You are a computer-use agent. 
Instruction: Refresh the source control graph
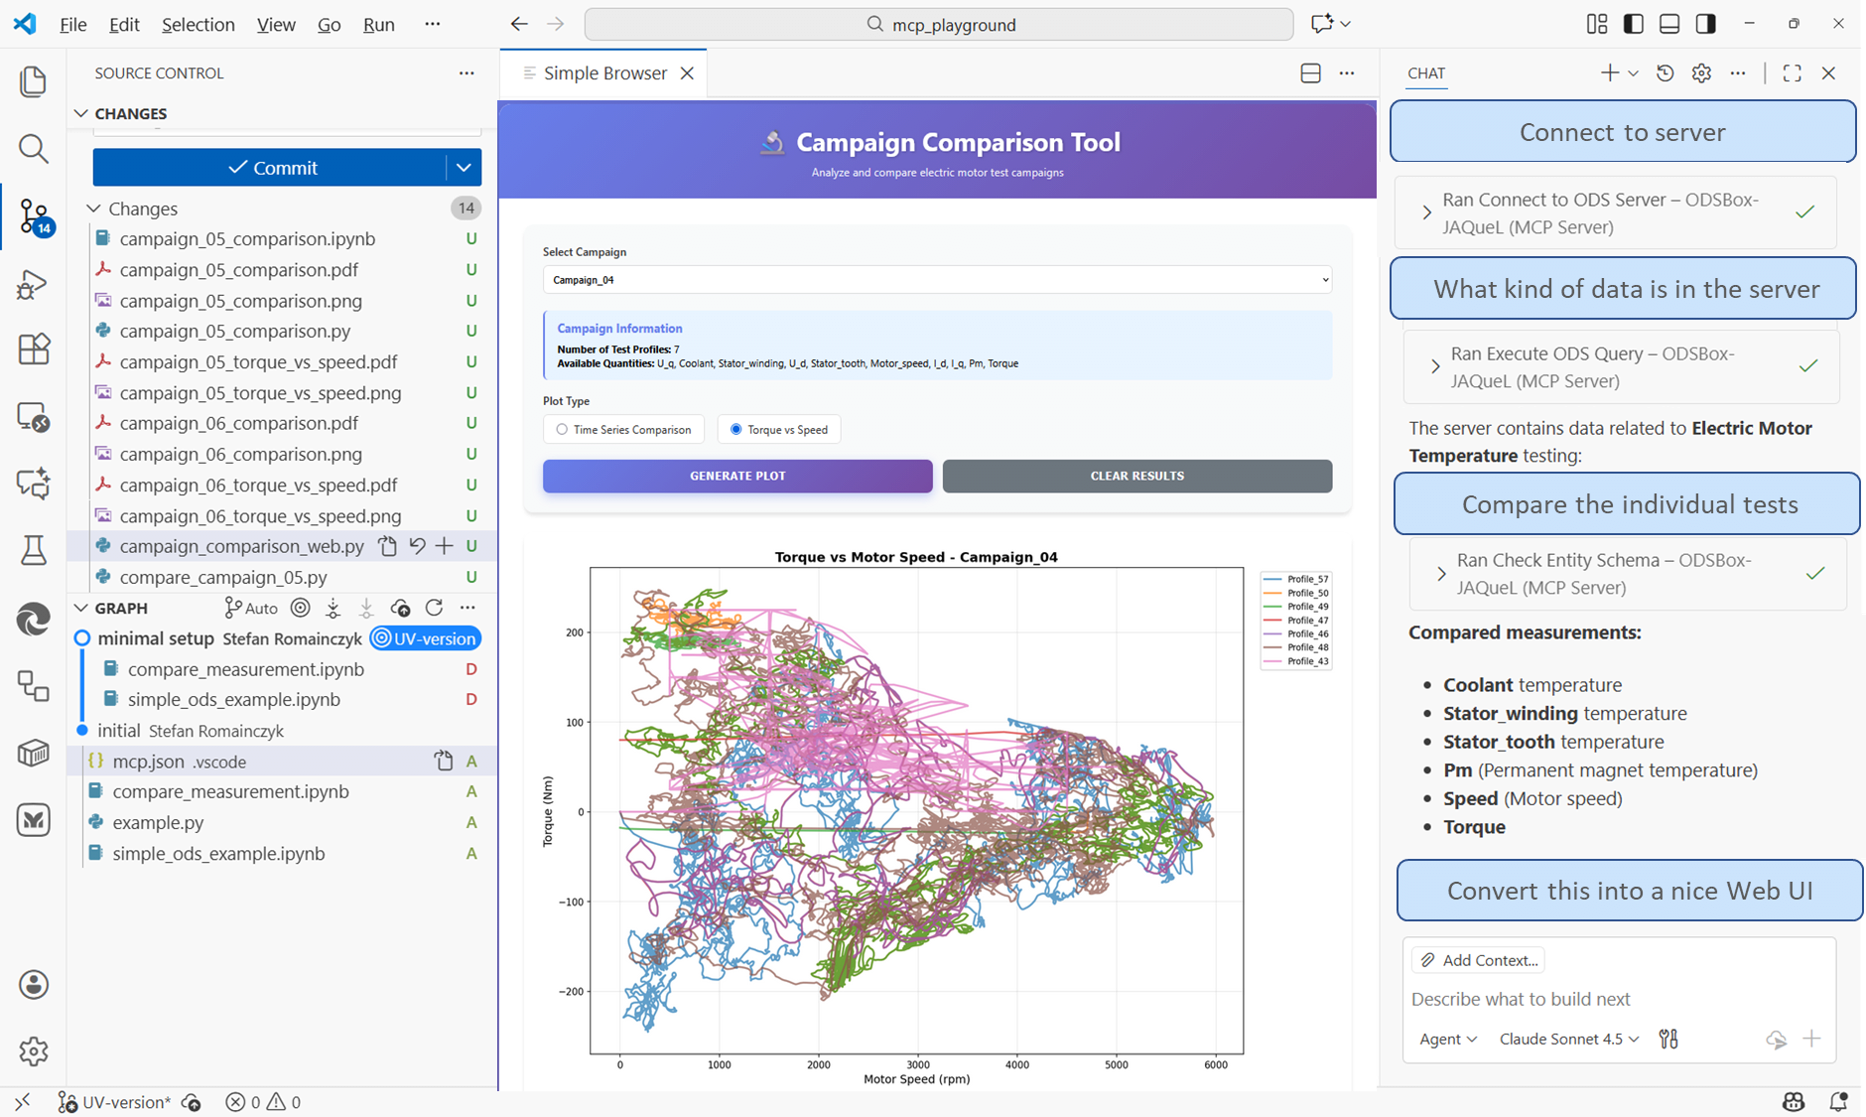point(434,608)
